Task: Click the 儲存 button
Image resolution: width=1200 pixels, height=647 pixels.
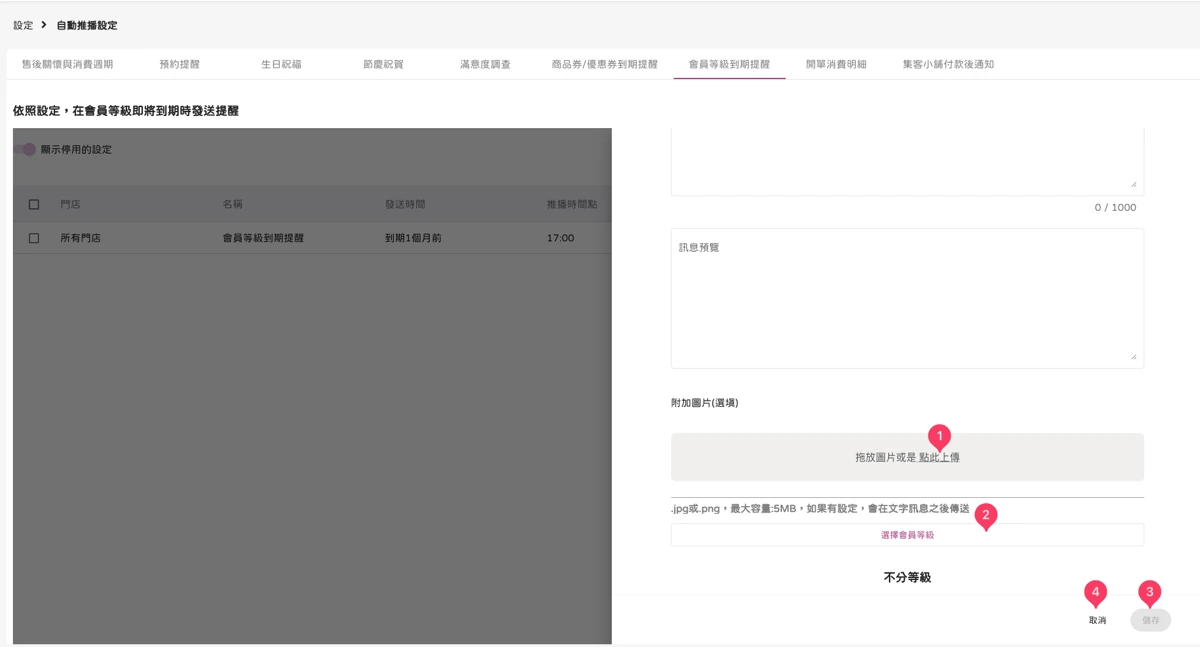Action: coord(1151,620)
